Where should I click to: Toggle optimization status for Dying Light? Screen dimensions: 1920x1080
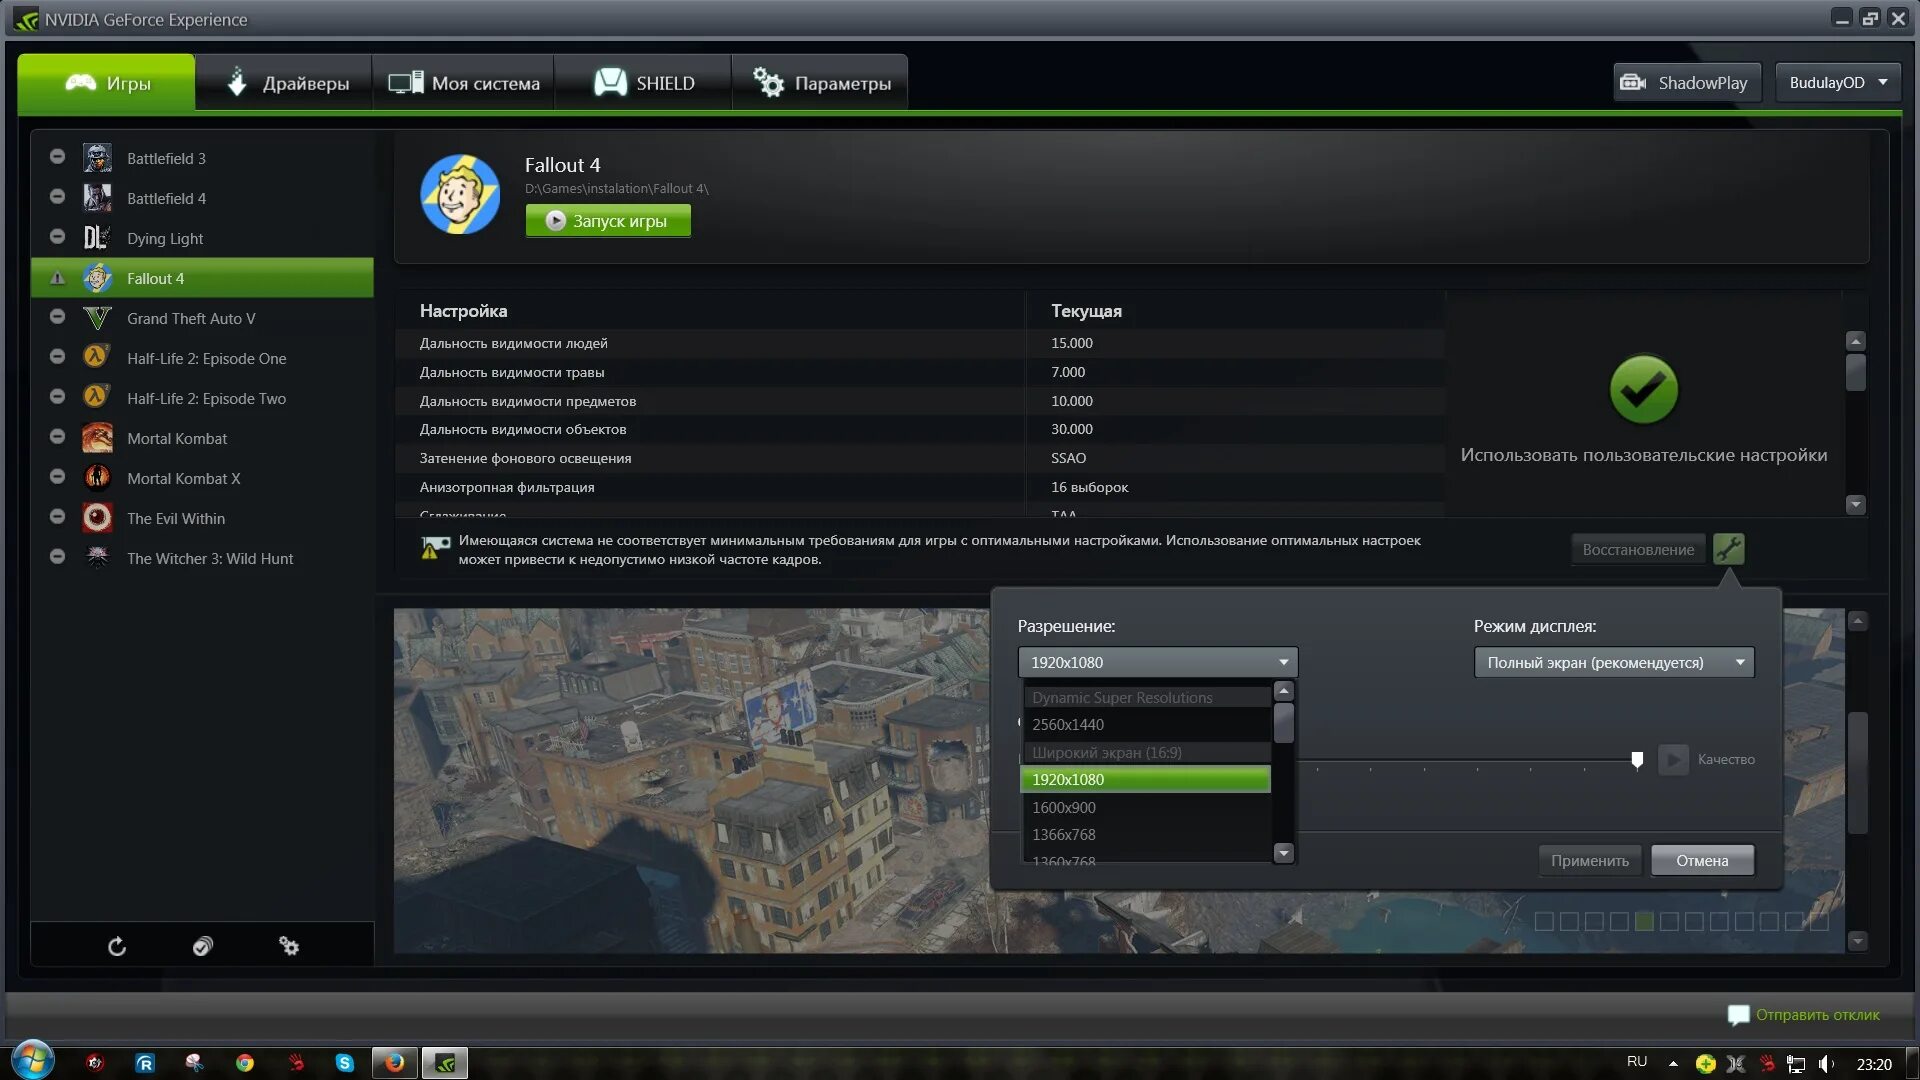click(x=57, y=237)
